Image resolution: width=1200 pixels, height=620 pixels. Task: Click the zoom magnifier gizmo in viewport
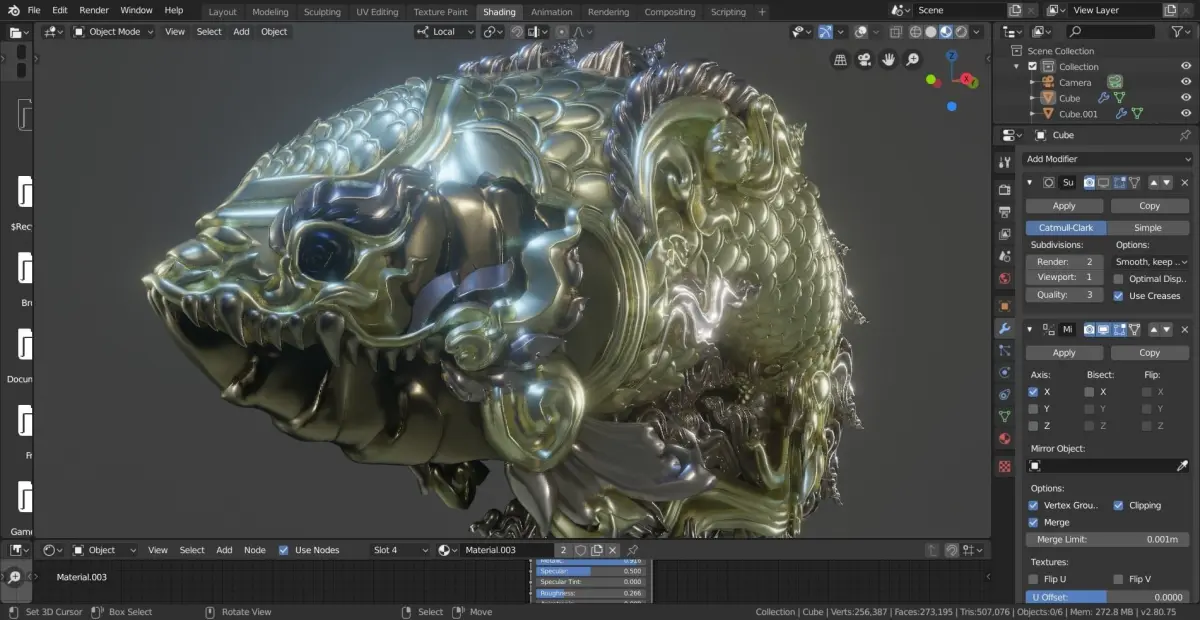(912, 60)
